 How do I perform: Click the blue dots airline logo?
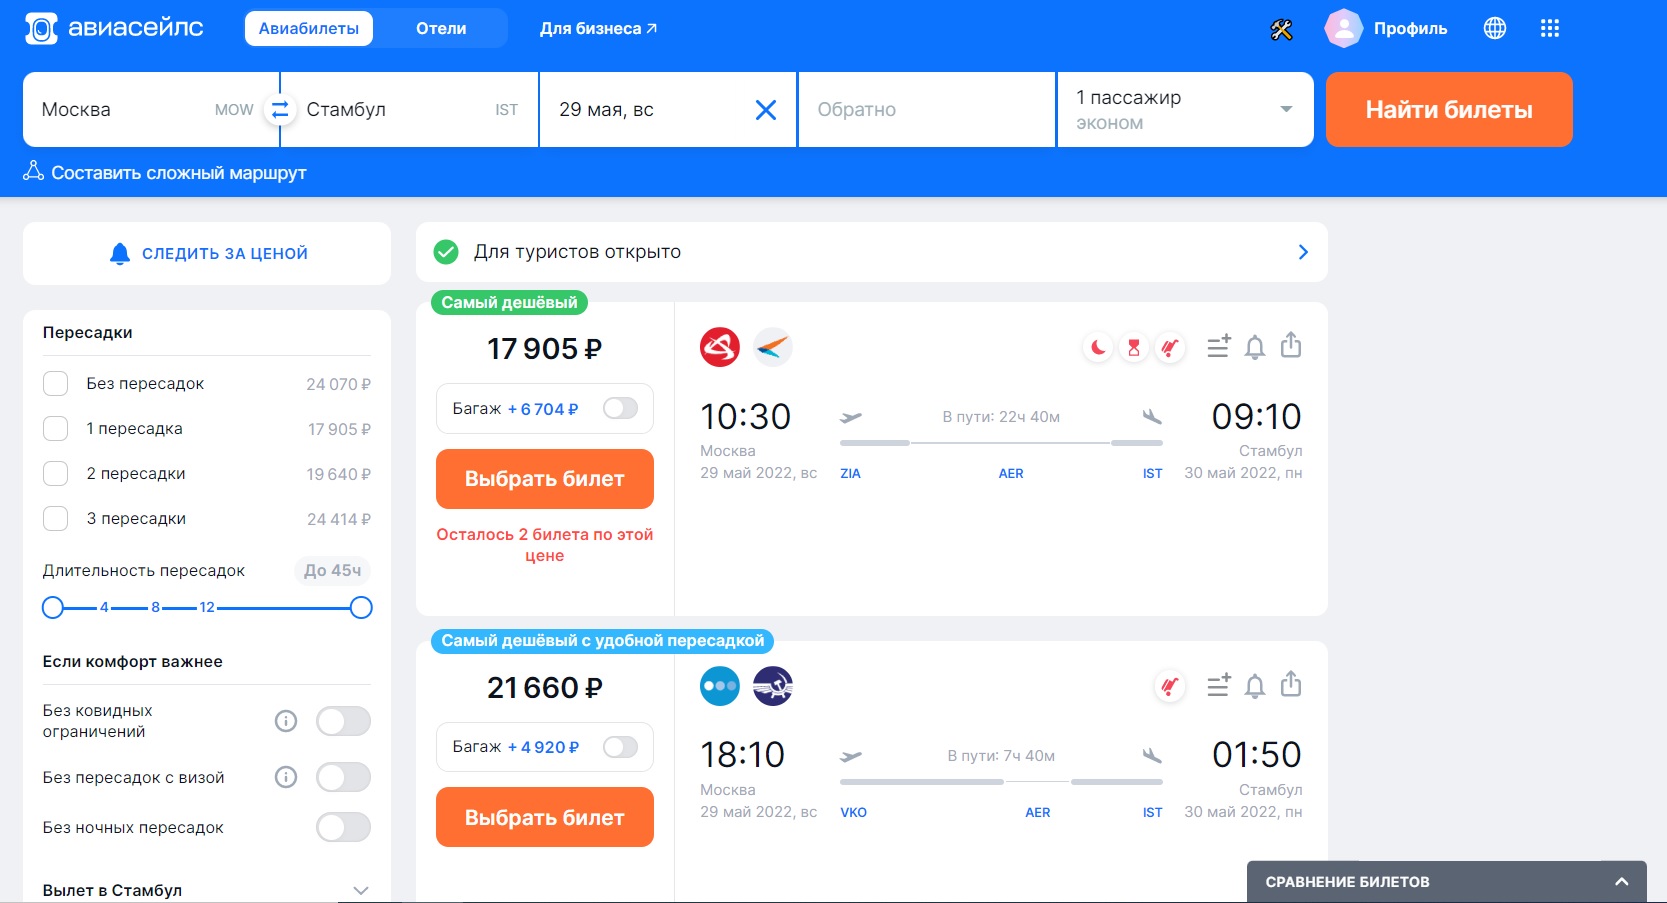point(720,686)
